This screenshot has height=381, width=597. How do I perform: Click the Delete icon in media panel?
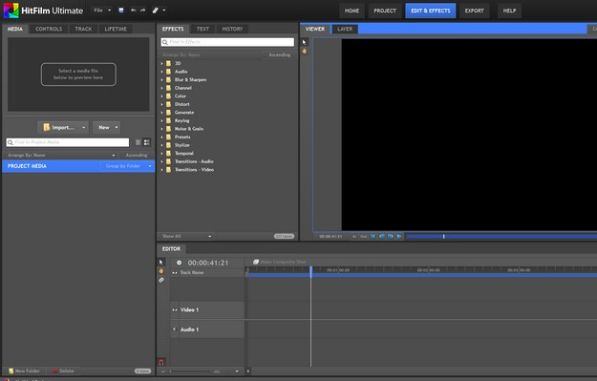pos(55,371)
